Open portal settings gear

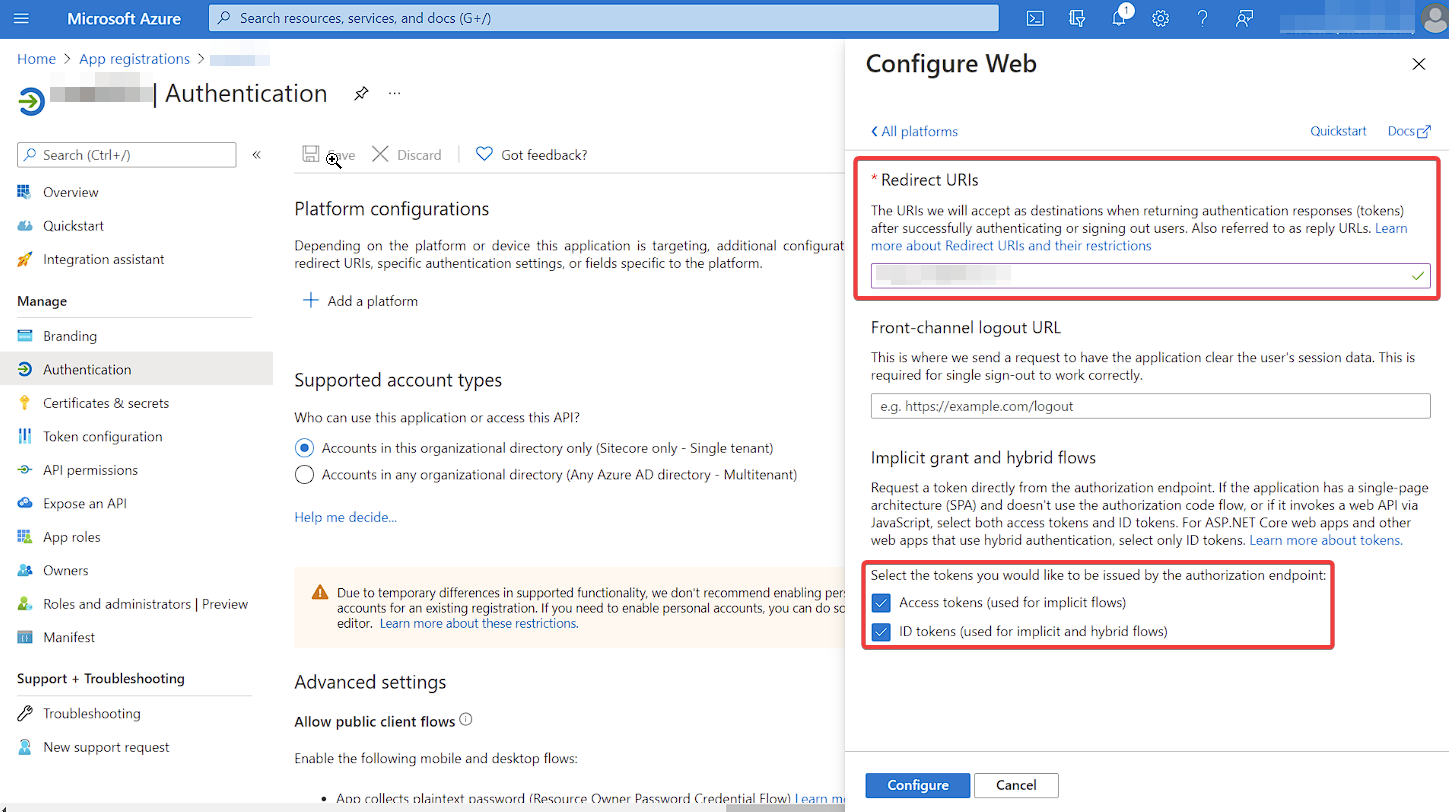tap(1160, 18)
